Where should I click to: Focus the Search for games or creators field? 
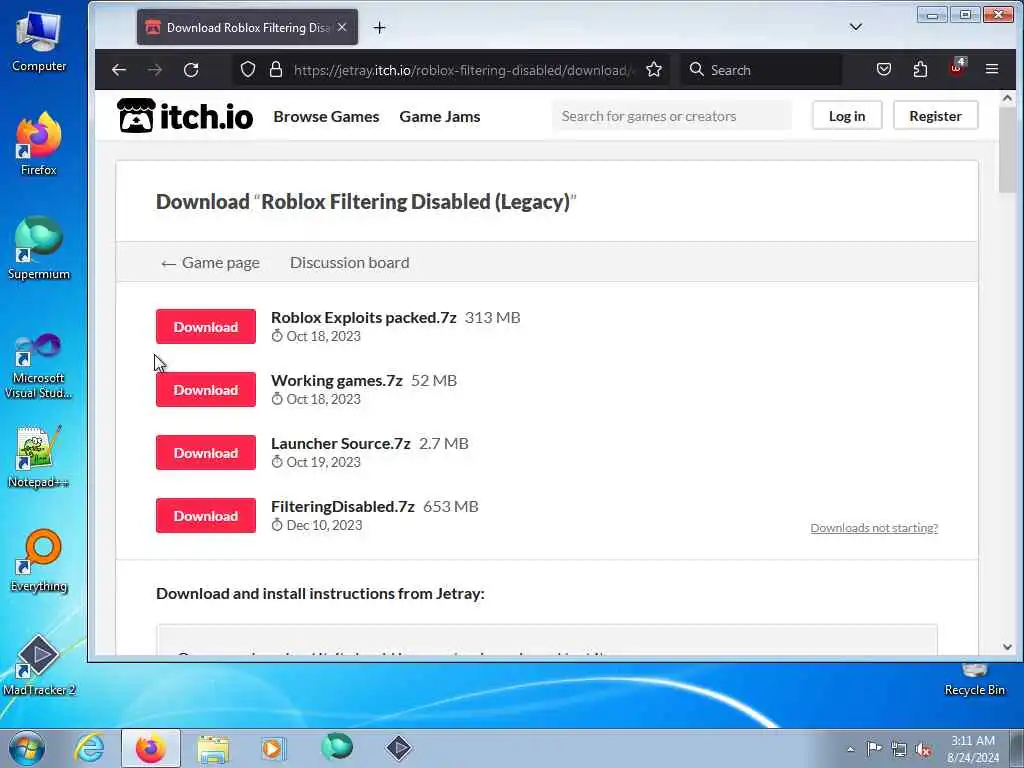pos(671,116)
